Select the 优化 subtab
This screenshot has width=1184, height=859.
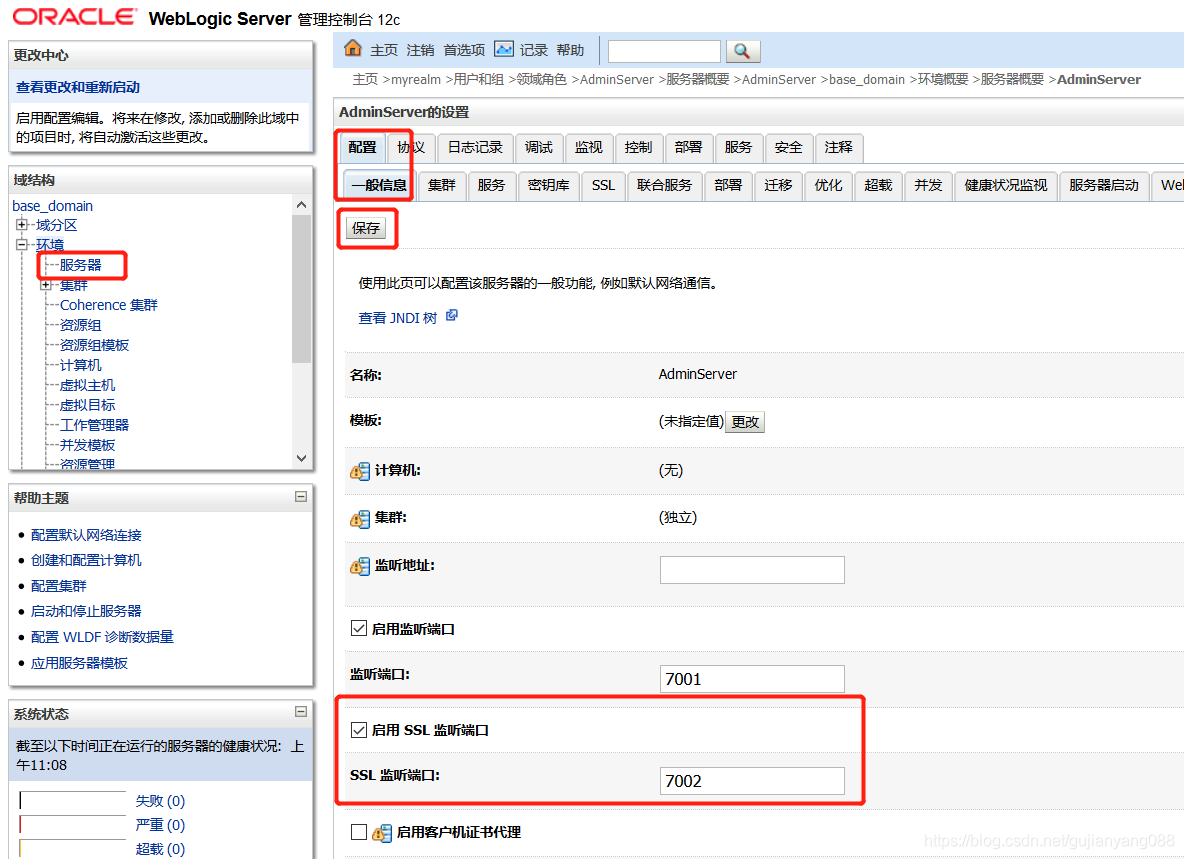coord(828,186)
